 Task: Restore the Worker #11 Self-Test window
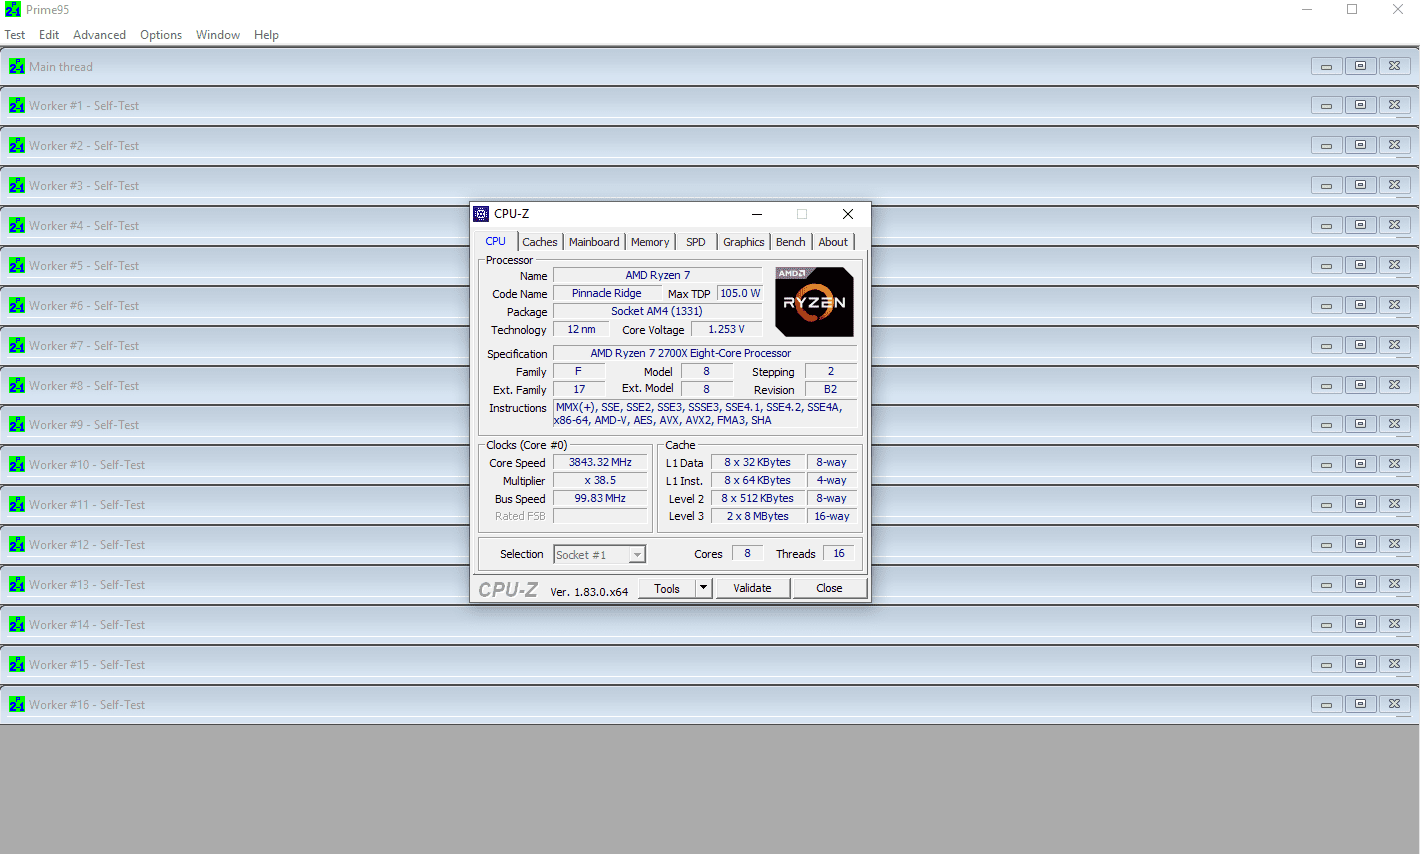click(1360, 504)
